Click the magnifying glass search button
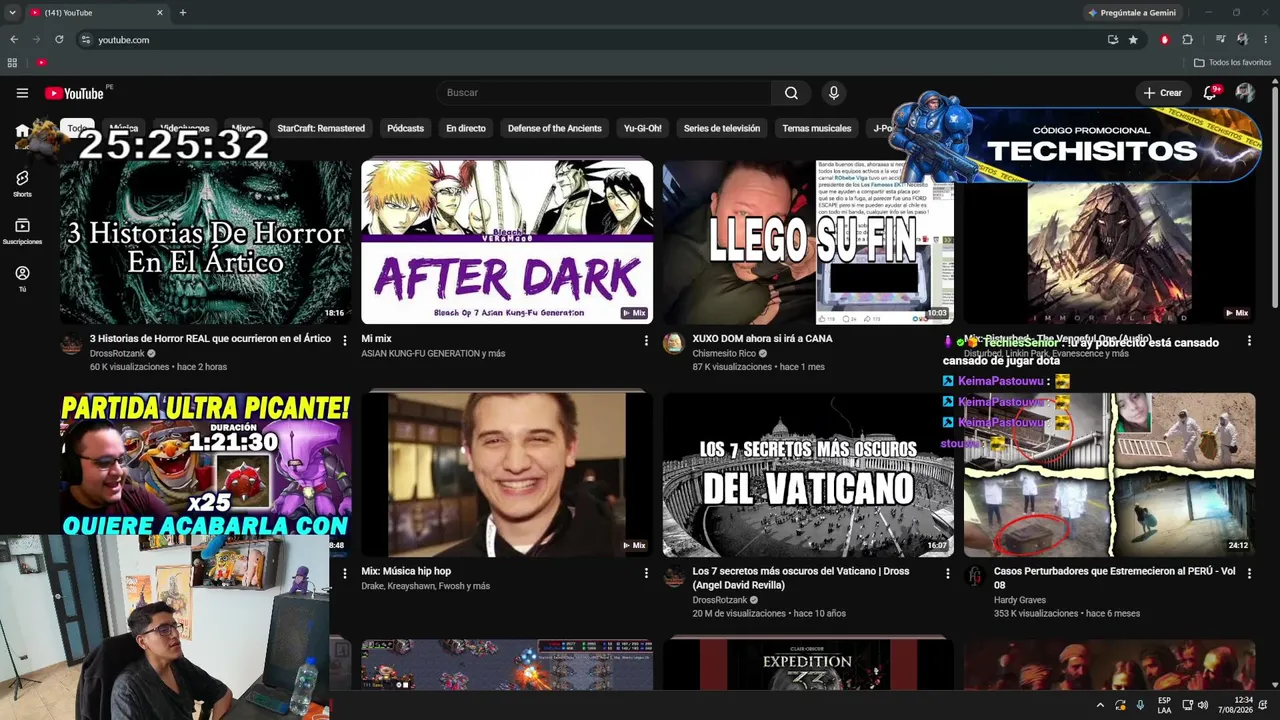Screen dimensions: 1280x720 point(791,93)
